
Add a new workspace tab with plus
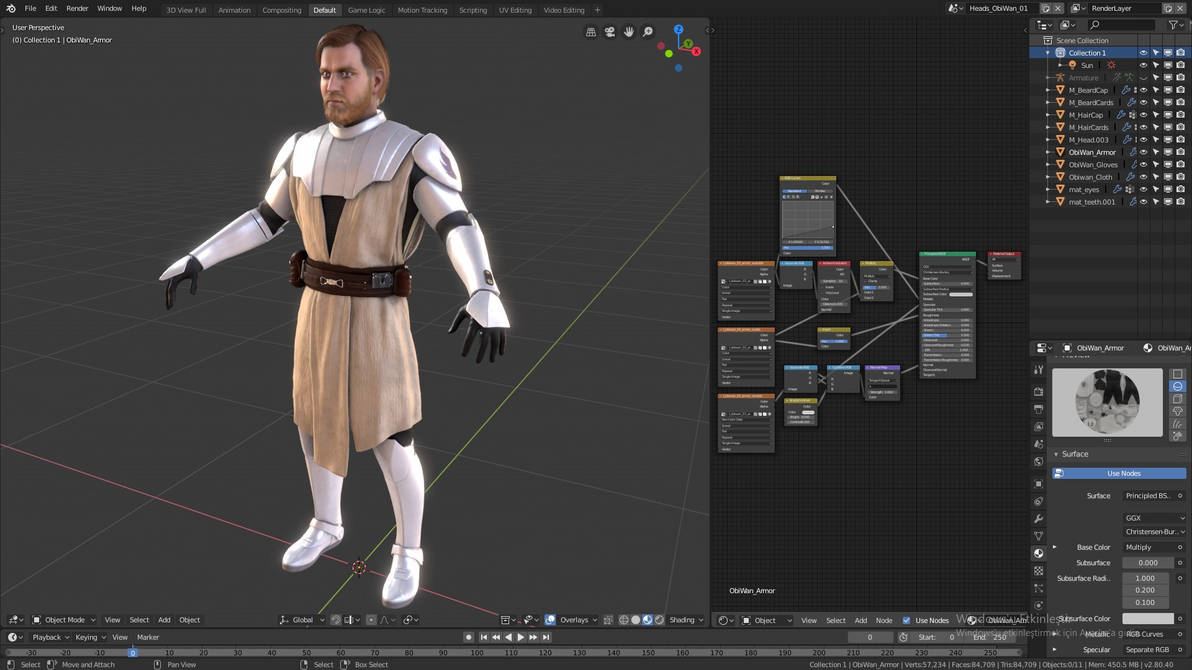pyautogui.click(x=598, y=10)
